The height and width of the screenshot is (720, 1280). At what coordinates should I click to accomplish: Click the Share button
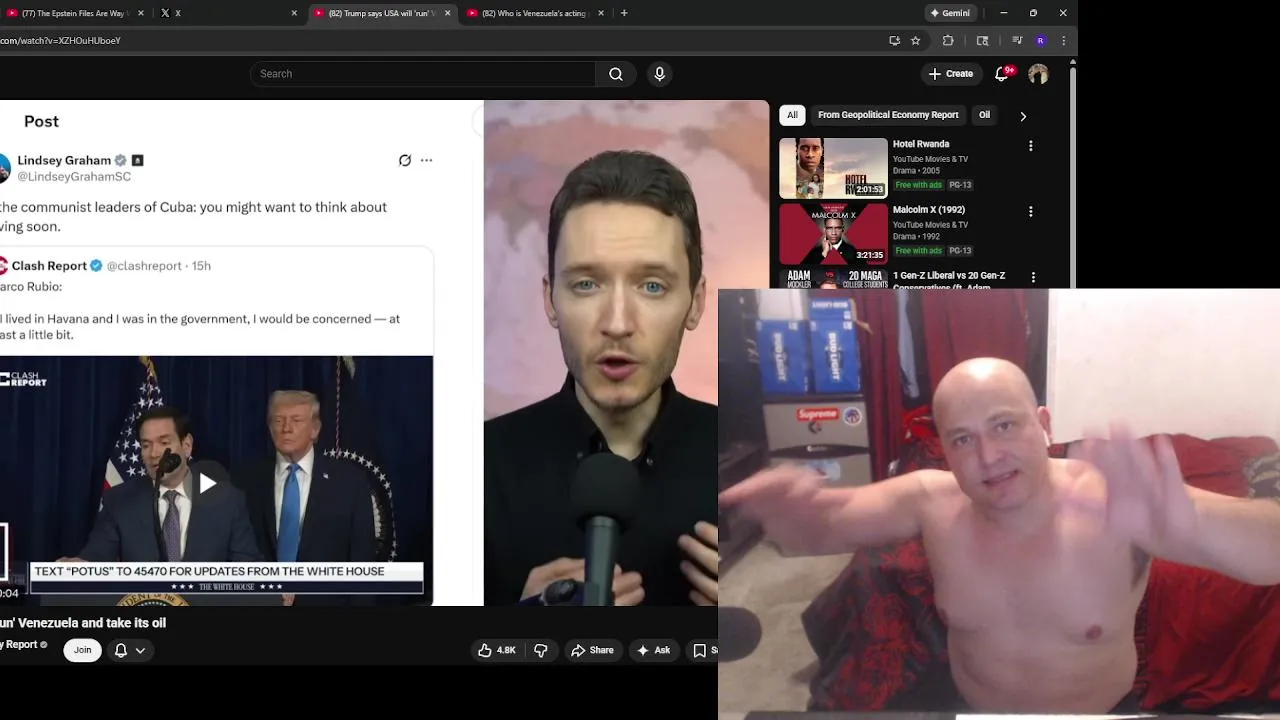tap(592, 650)
